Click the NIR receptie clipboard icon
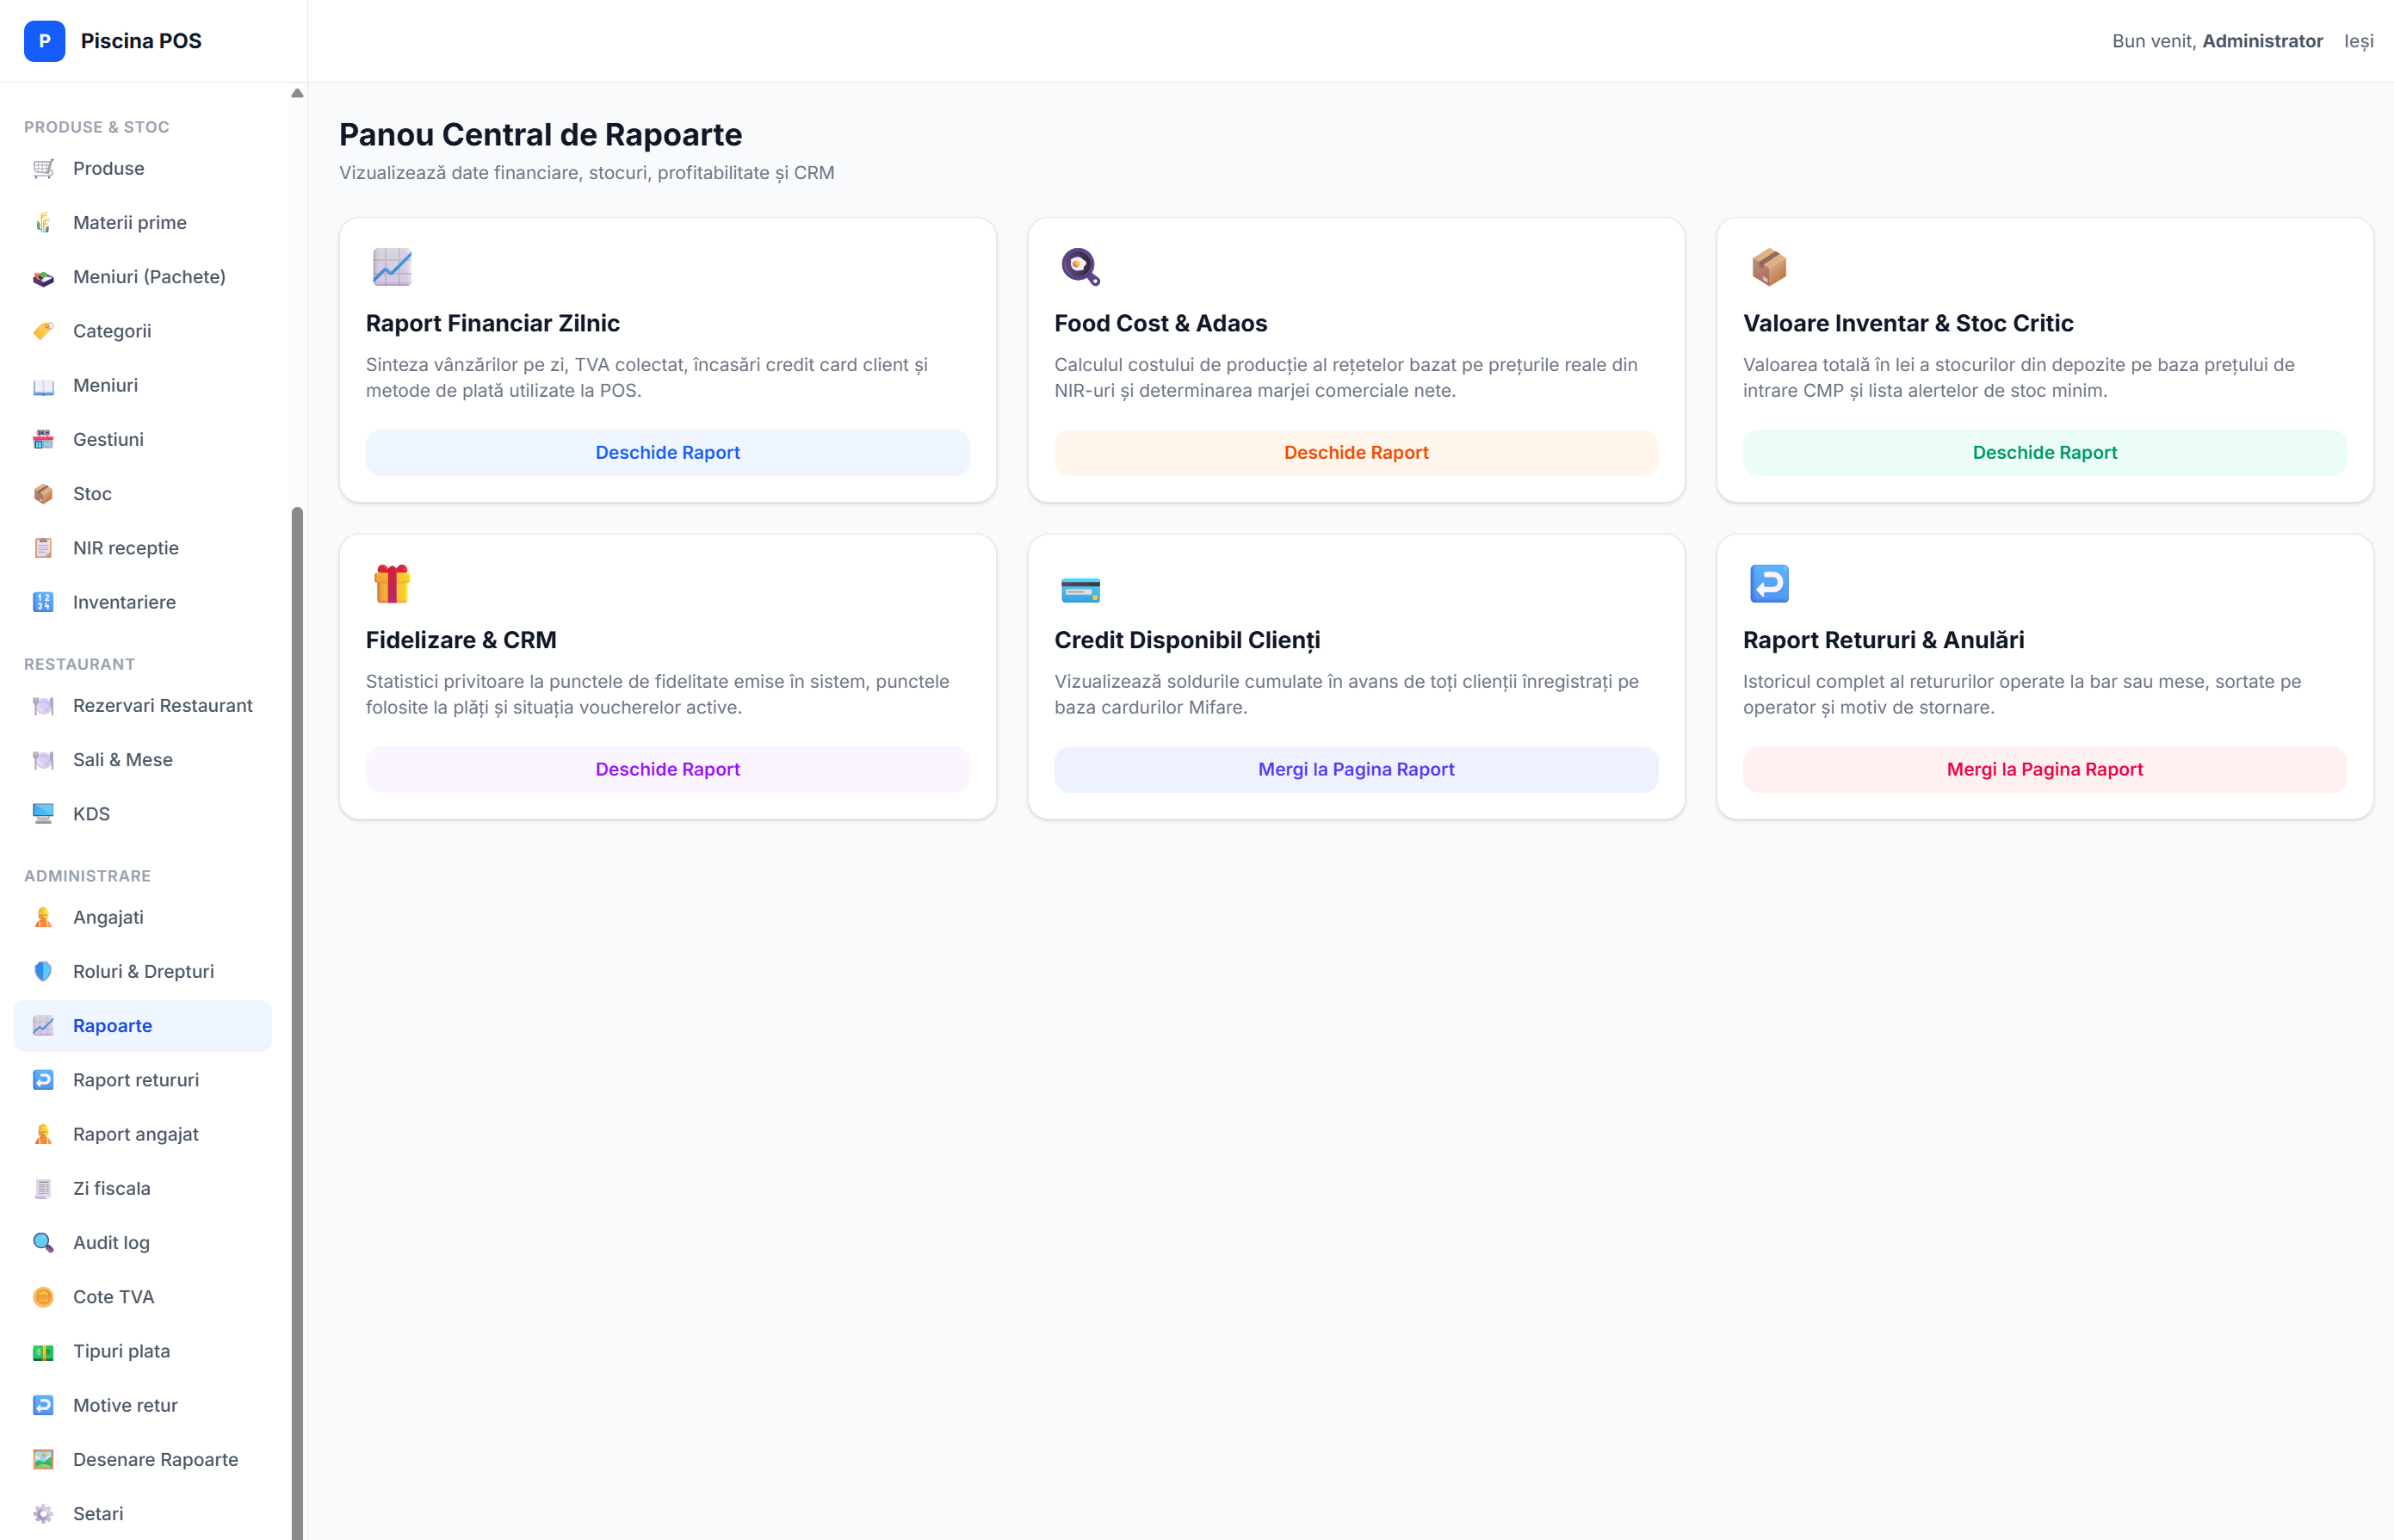The width and height of the screenshot is (2394, 1540). [x=43, y=548]
